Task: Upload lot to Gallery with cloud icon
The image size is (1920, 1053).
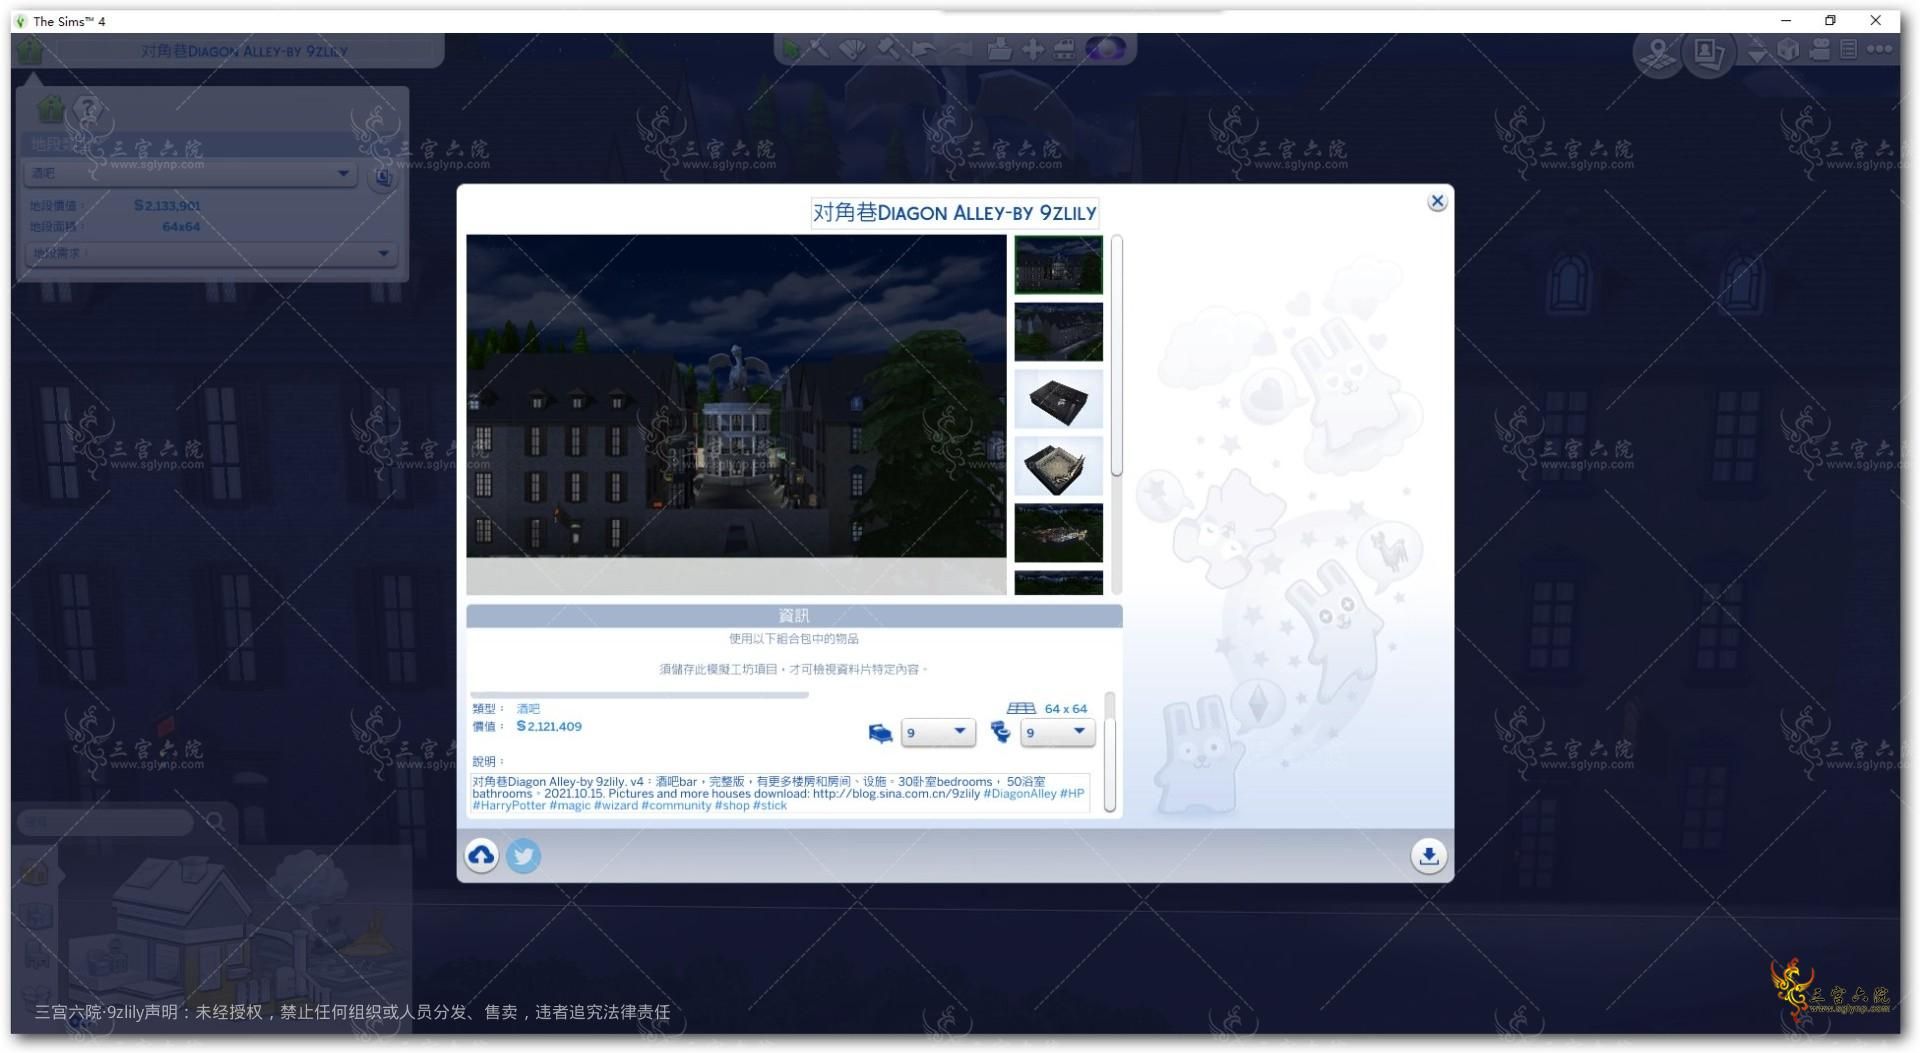Action: (481, 855)
